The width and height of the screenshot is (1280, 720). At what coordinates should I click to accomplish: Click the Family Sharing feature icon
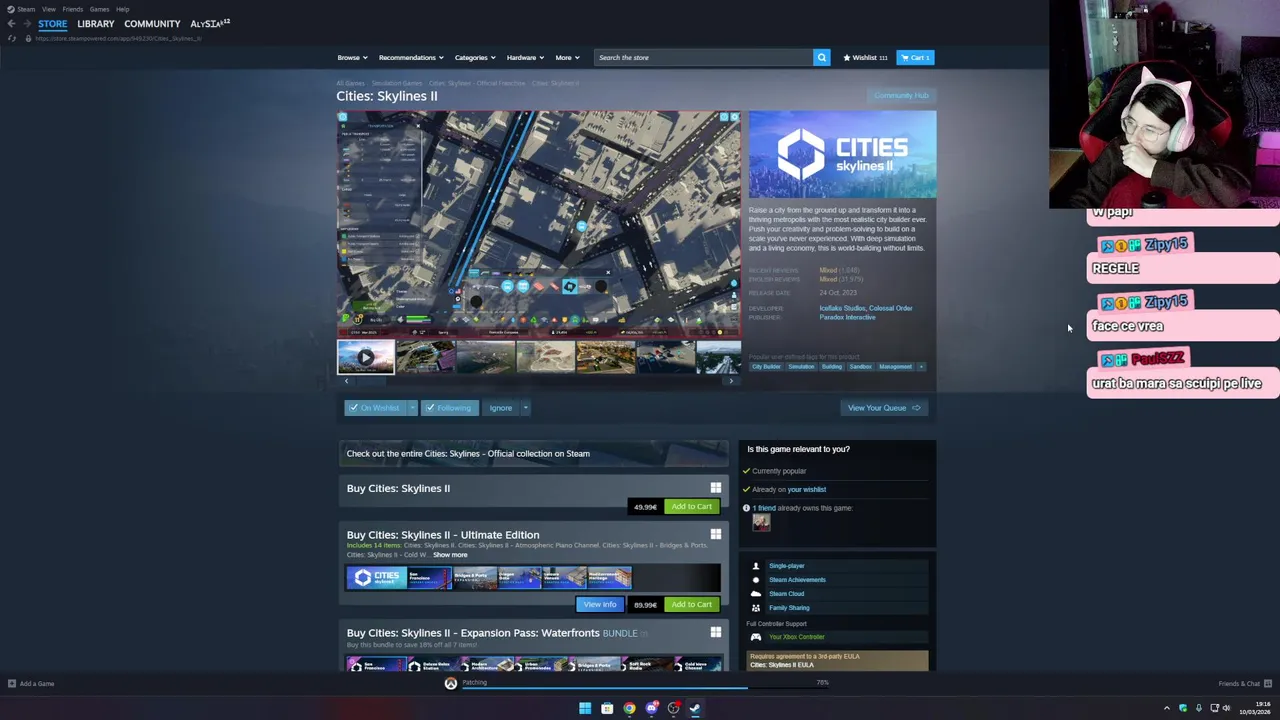(x=756, y=608)
